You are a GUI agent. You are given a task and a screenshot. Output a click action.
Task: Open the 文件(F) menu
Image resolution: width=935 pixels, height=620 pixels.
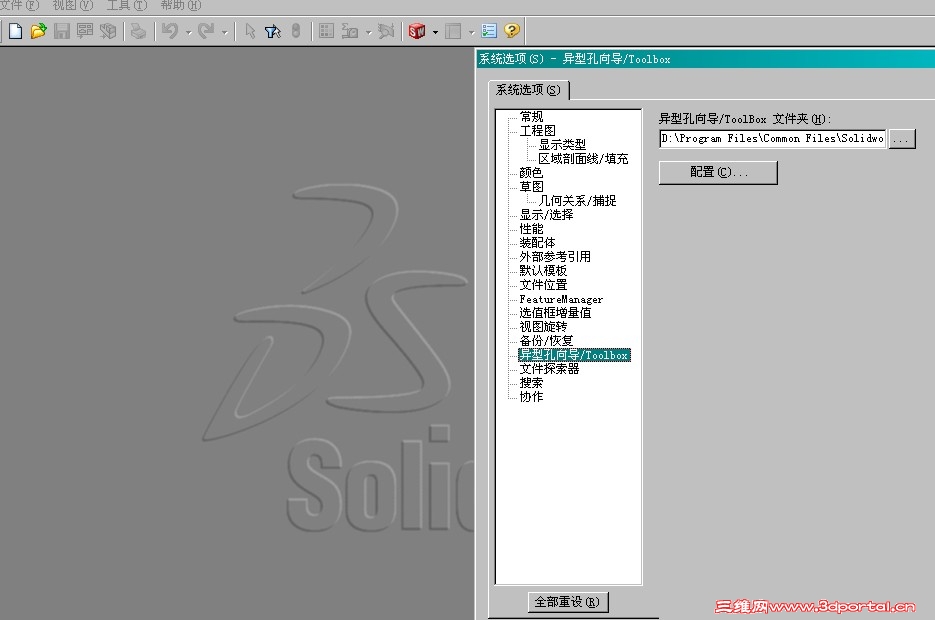tap(19, 5)
